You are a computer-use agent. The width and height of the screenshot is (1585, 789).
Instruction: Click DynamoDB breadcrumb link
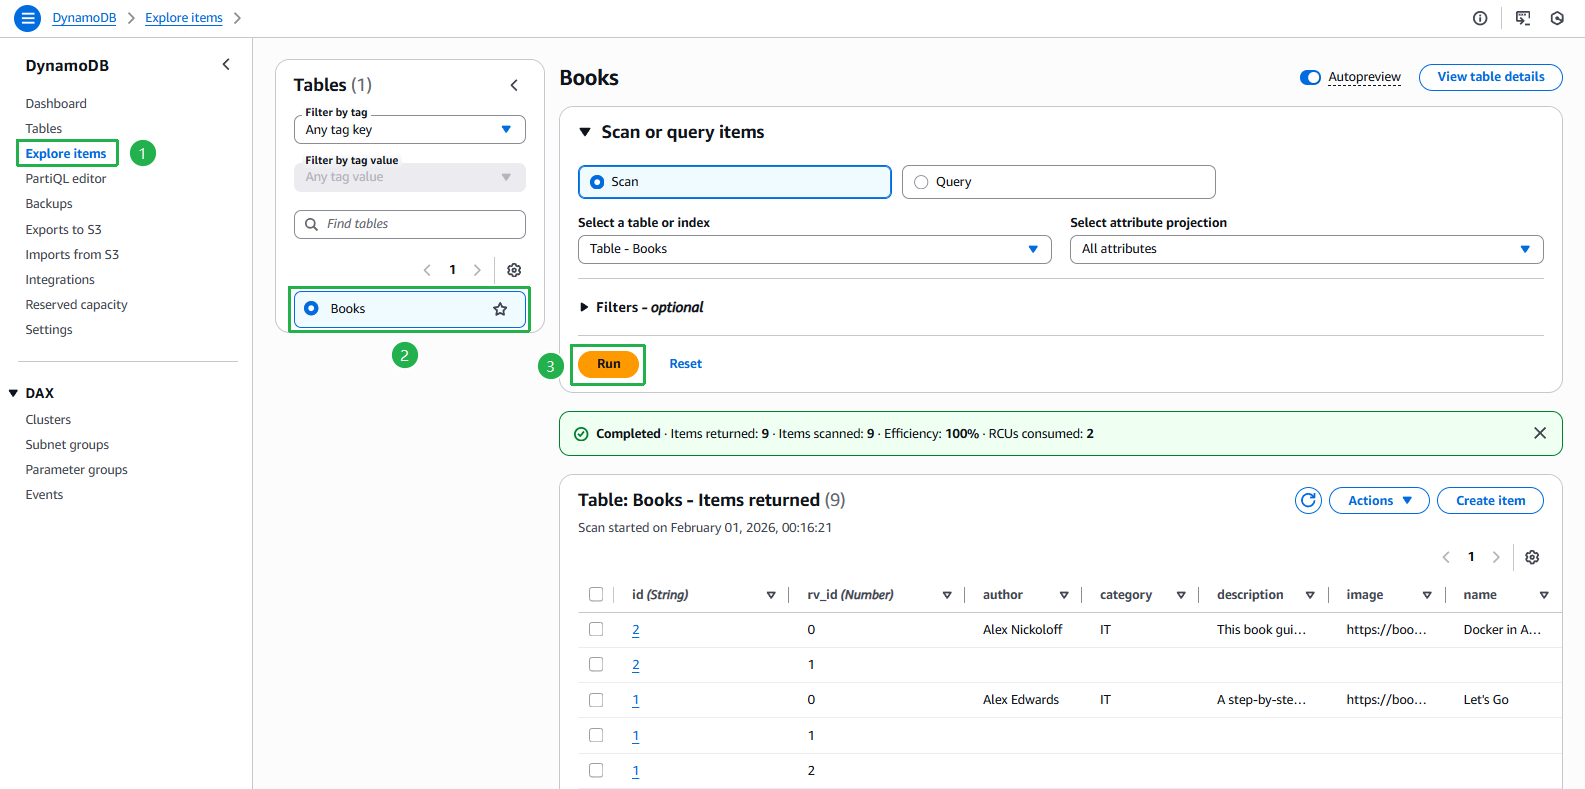point(84,18)
